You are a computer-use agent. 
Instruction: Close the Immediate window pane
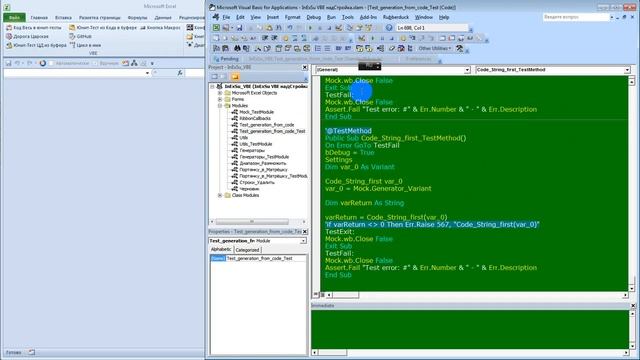pos(633,306)
